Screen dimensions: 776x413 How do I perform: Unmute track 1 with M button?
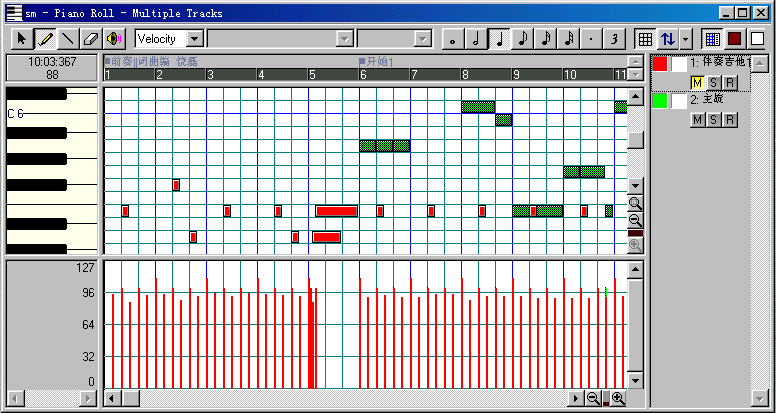[698, 81]
